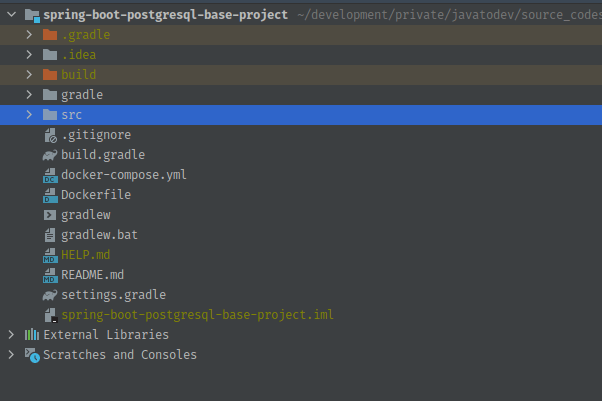602x401 pixels.
Task: Click the Scratches and Consoles clock icon
Action: 32,355
